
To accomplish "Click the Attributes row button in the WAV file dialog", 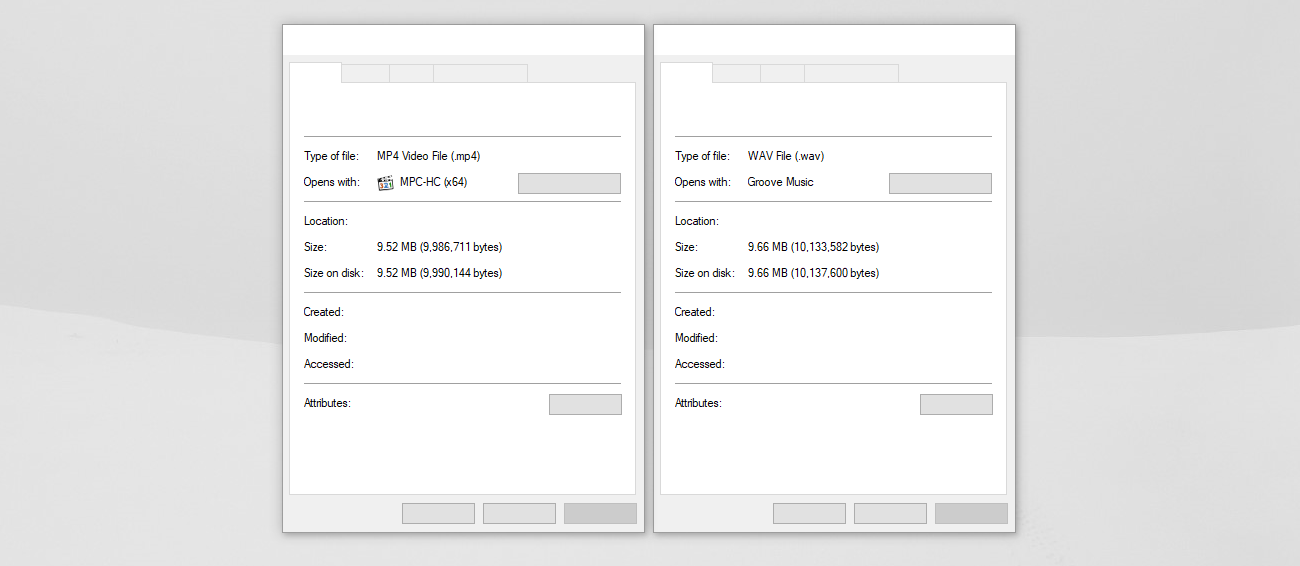I will pos(956,404).
